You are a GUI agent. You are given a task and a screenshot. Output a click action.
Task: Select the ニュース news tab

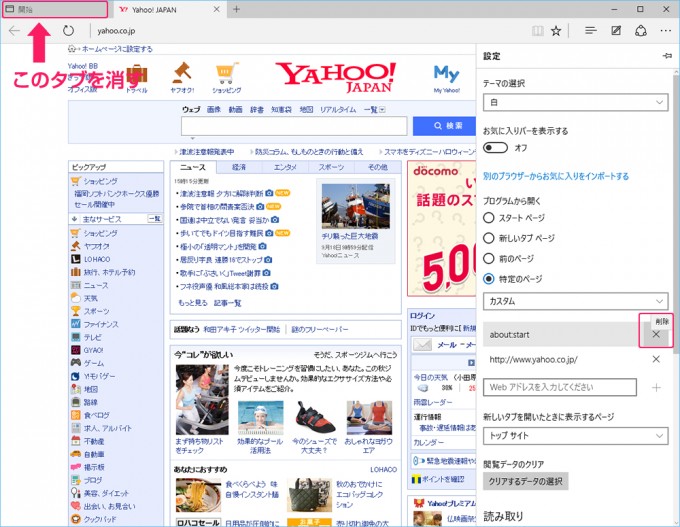193,167
